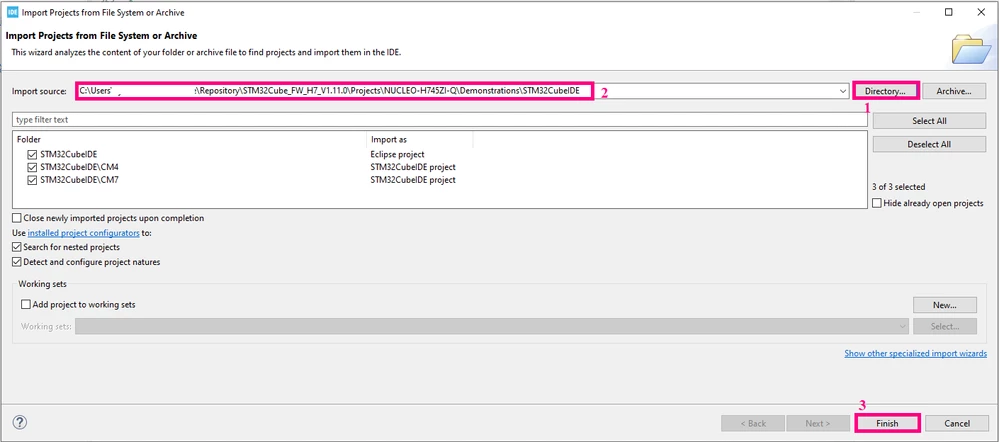Check Hide already open projects
This screenshot has height=442, width=999.
[877, 203]
